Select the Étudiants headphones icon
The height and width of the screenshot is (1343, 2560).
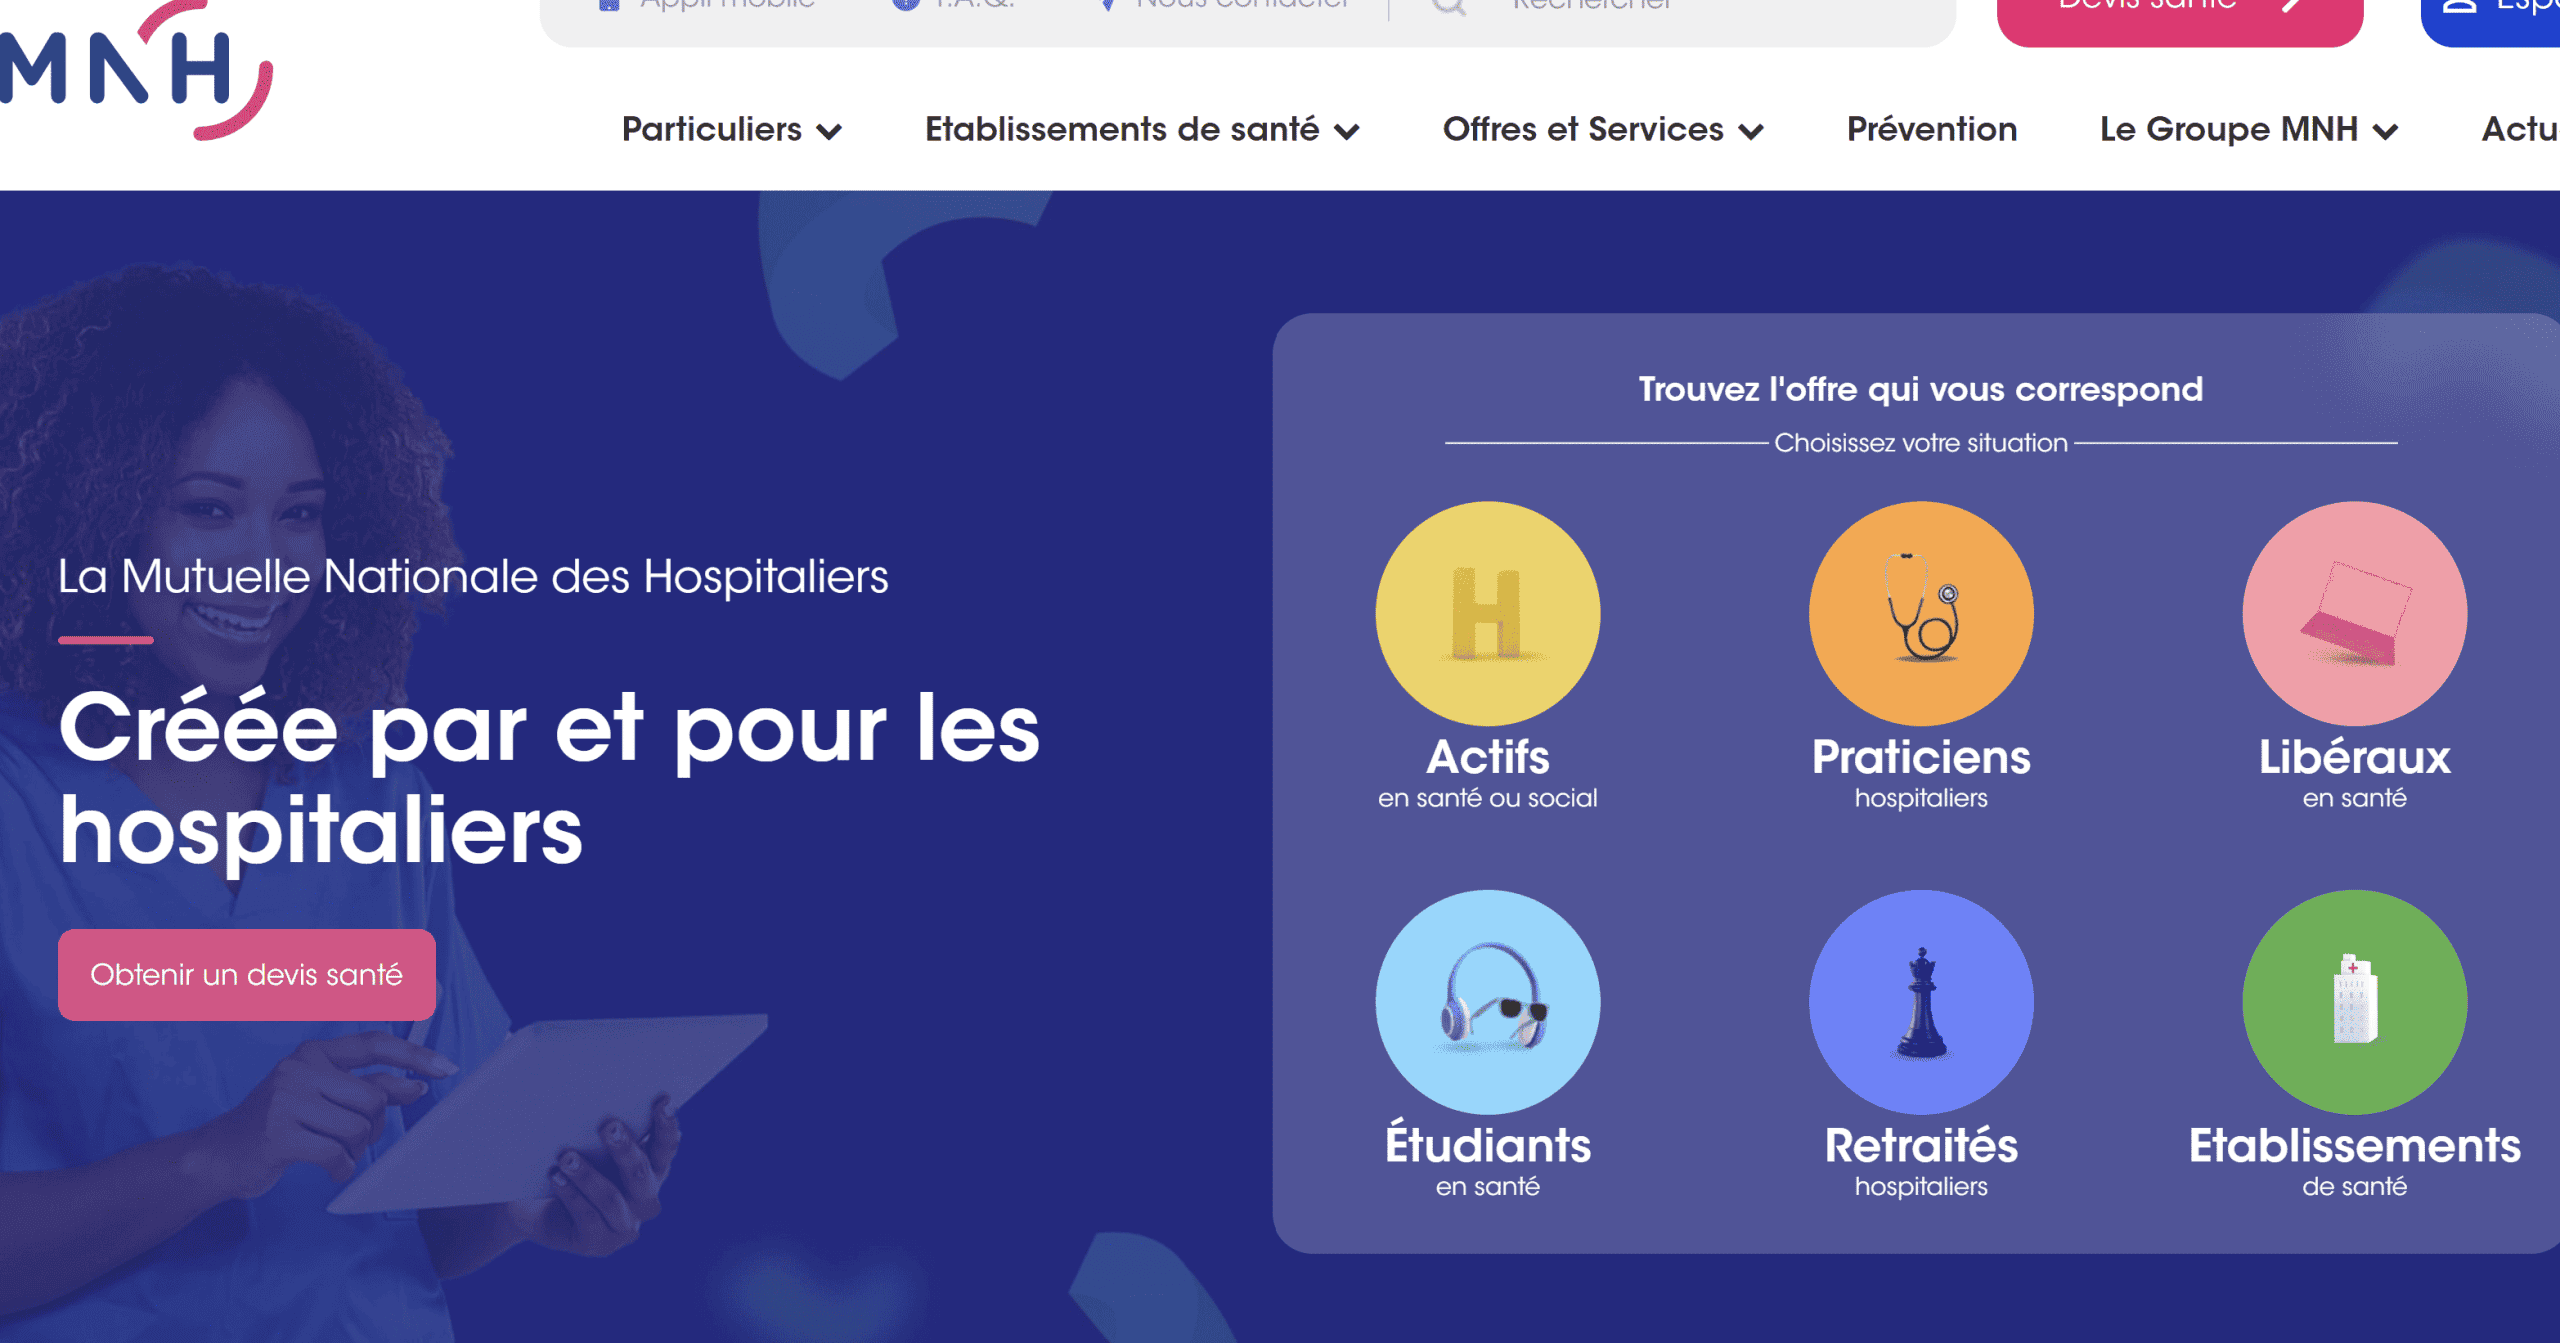click(x=1487, y=1002)
